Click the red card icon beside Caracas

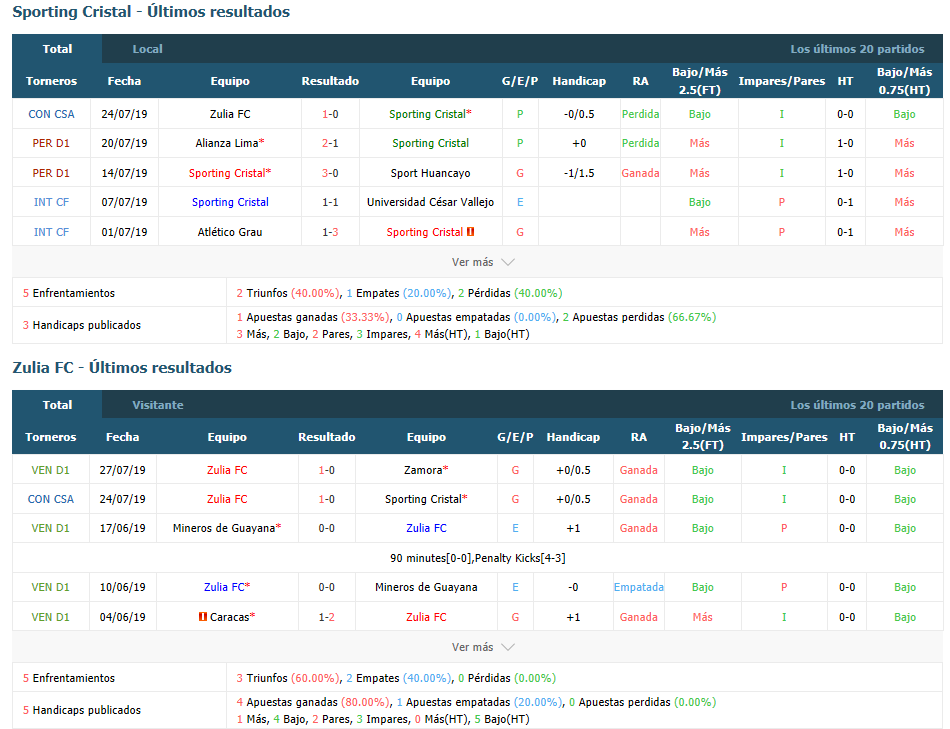[x=203, y=616]
